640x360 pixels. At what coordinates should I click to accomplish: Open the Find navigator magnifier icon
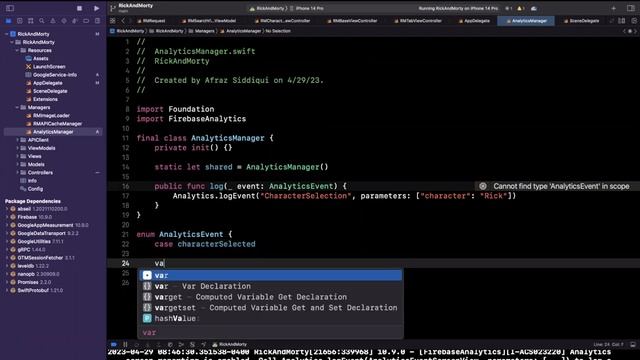coord(42,21)
